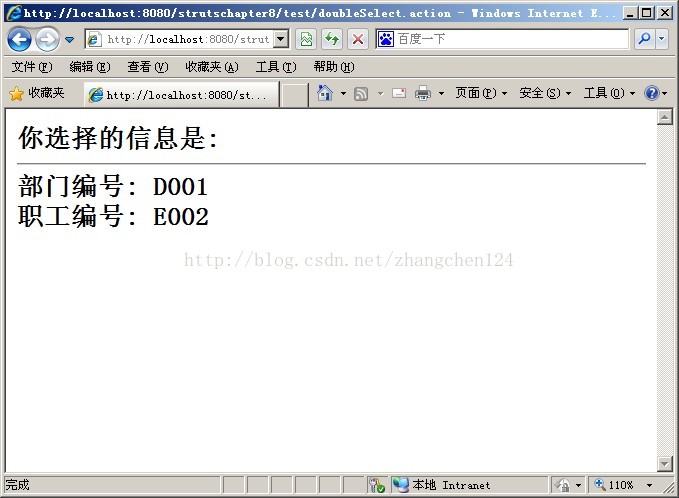Click the magnifier search button
Image resolution: width=679 pixels, height=498 pixels.
click(x=644, y=39)
